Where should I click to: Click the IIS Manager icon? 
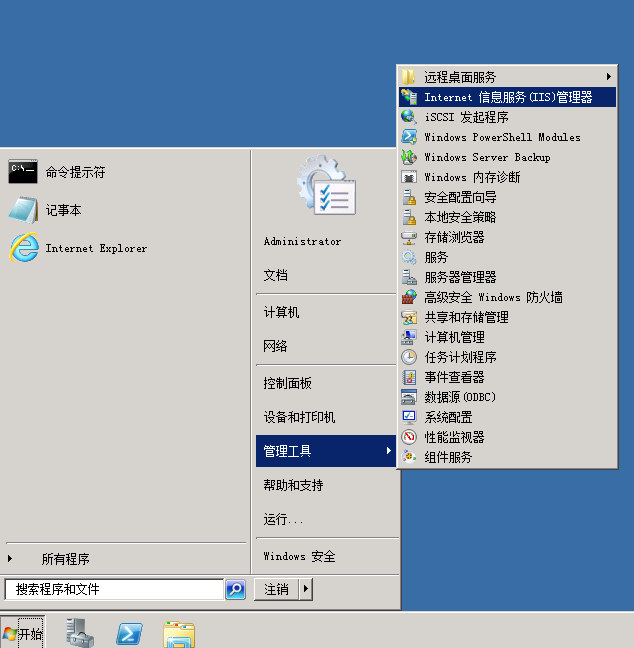point(409,97)
